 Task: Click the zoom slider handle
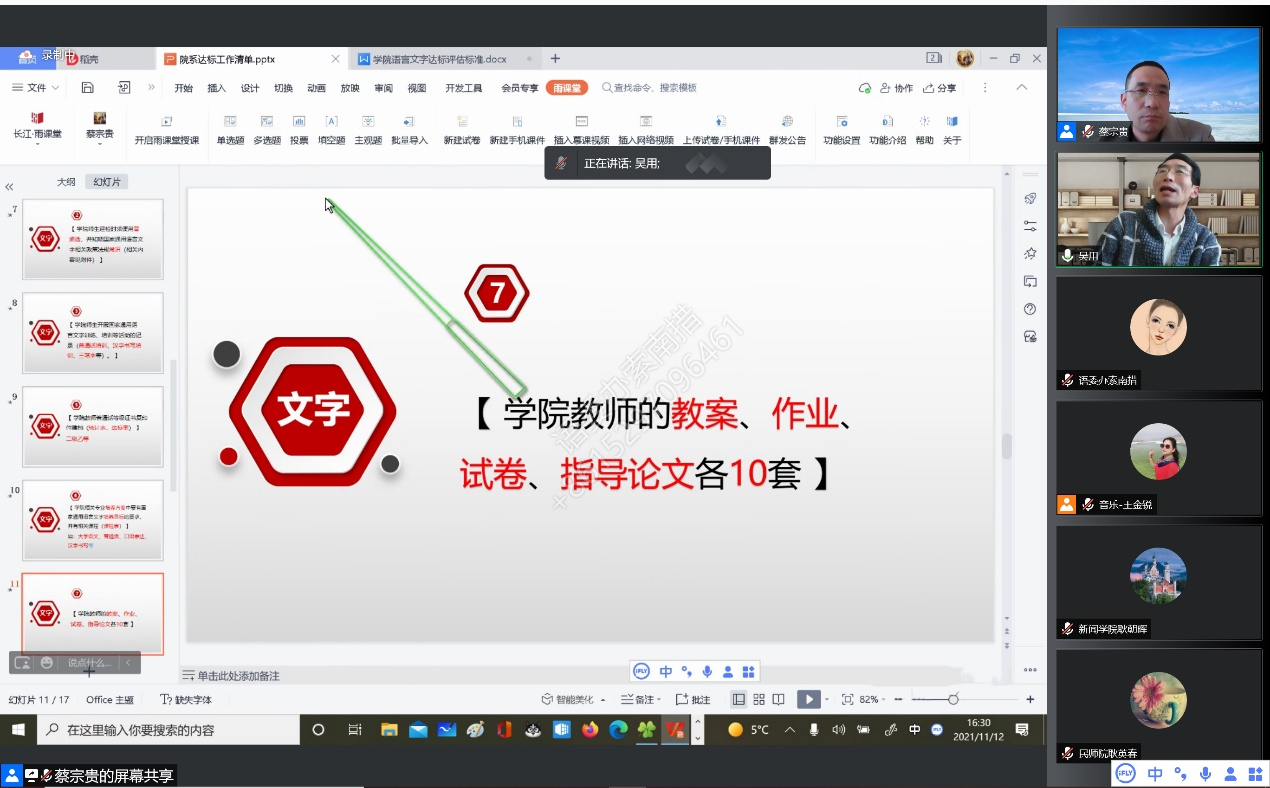pos(953,700)
